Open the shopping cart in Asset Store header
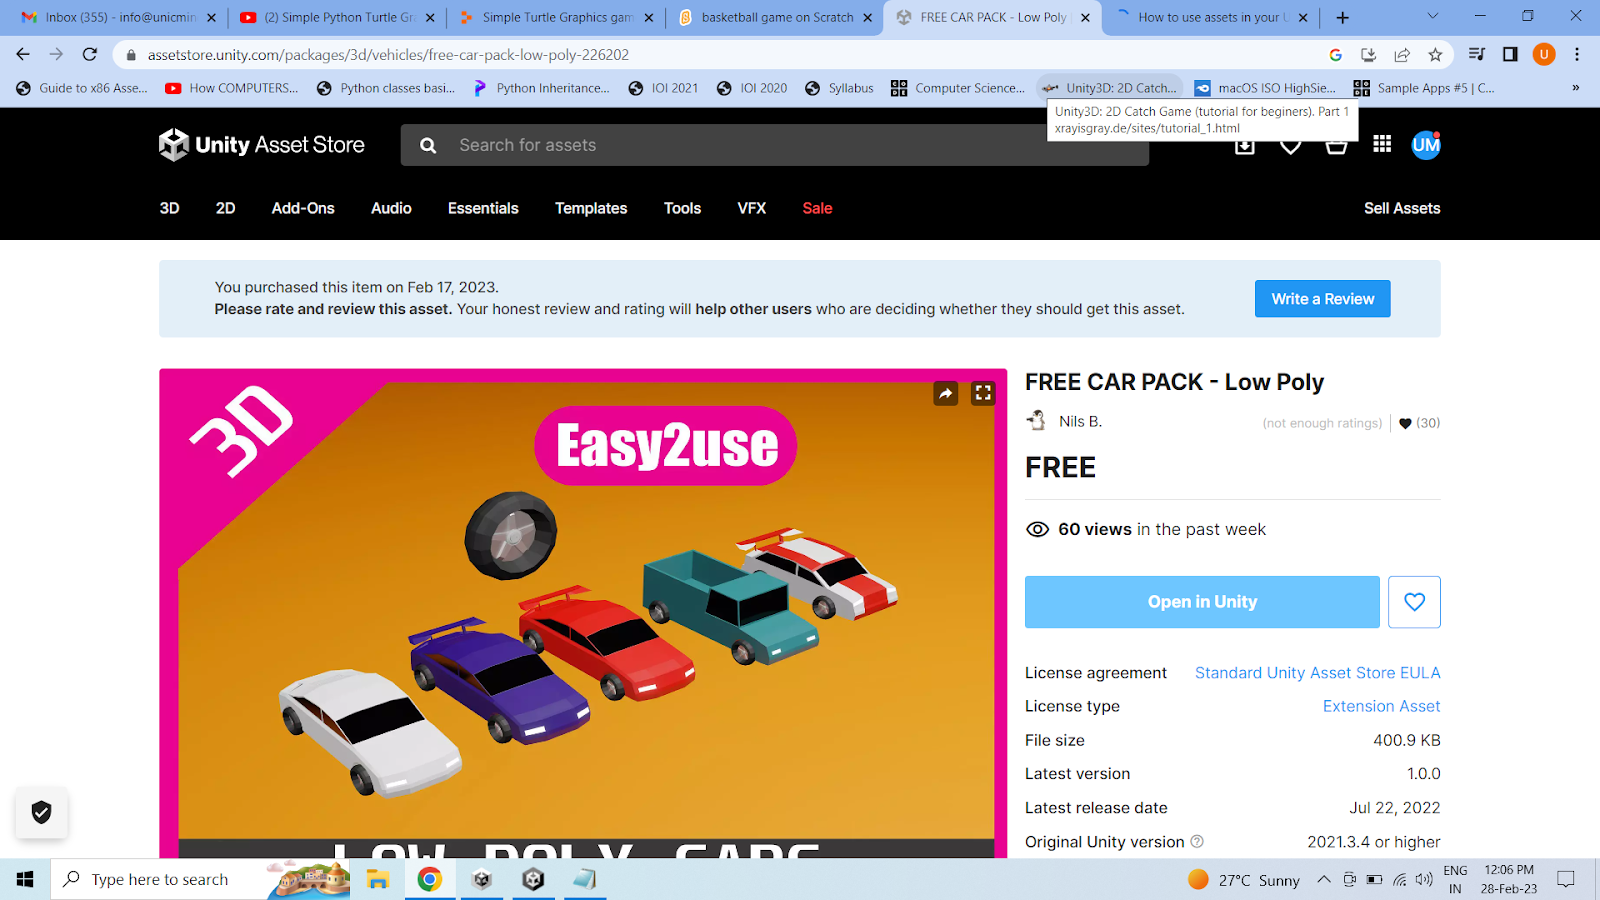1600x900 pixels. [x=1336, y=146]
